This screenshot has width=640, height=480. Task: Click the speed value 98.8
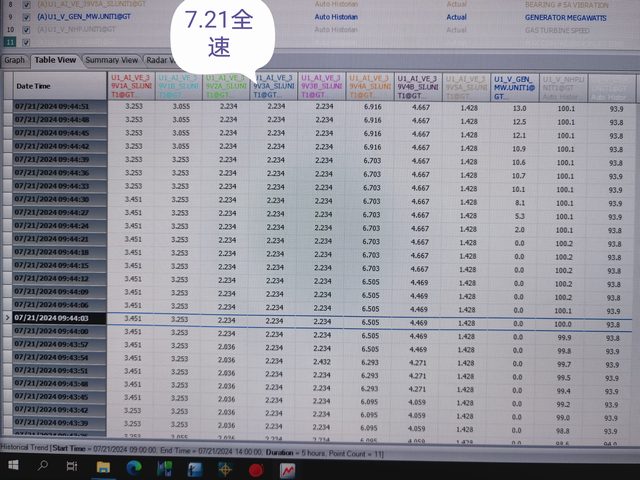(562, 431)
